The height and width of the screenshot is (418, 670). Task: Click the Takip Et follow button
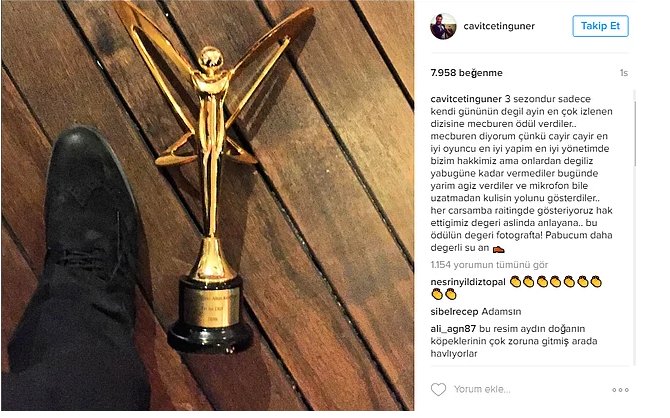point(600,26)
